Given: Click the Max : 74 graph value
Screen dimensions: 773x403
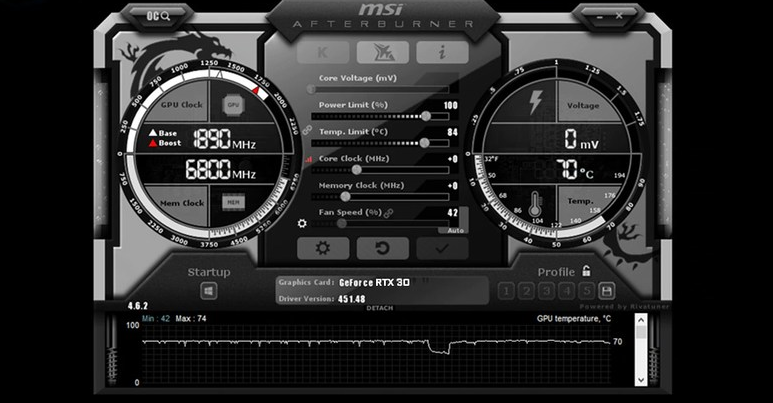Looking at the screenshot, I should 191,319.
